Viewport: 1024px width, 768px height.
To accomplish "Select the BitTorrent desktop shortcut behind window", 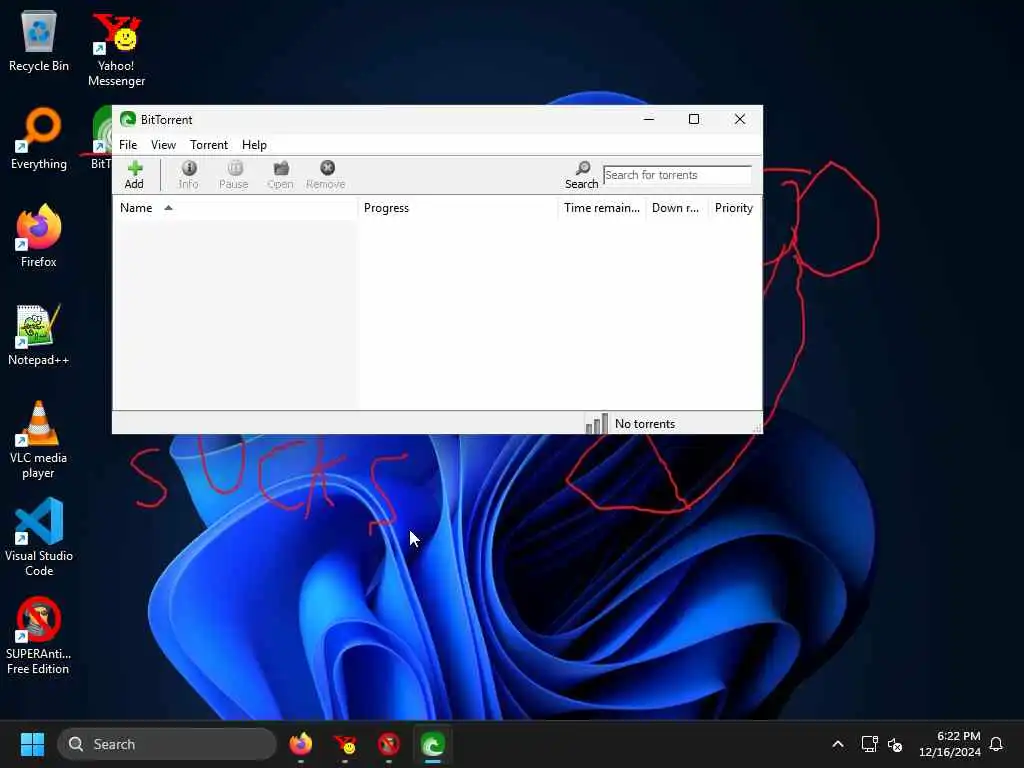I will coord(101,139).
